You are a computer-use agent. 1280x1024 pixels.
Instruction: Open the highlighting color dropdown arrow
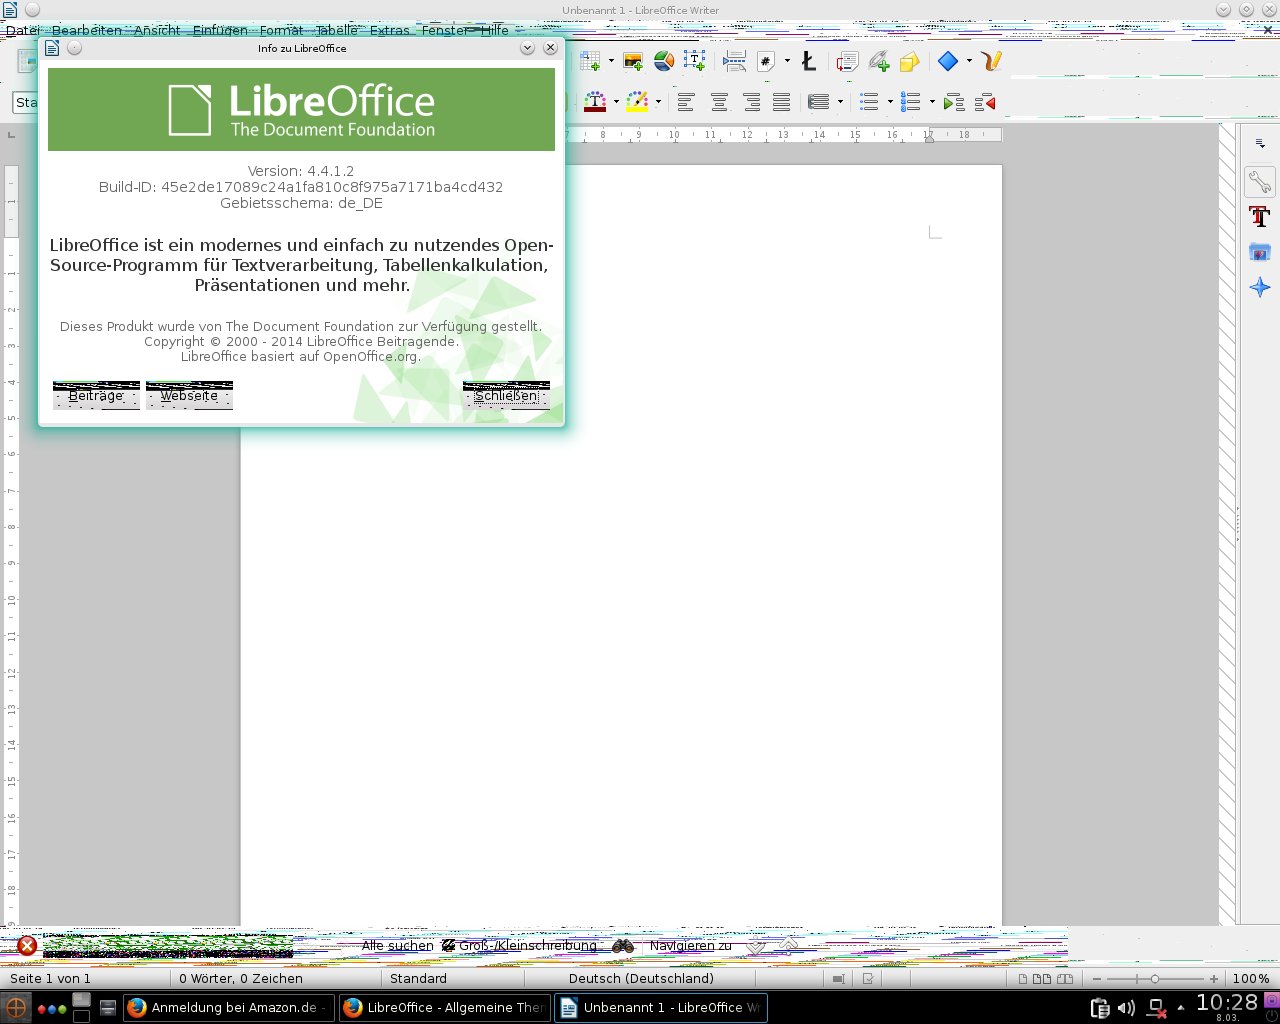point(658,101)
